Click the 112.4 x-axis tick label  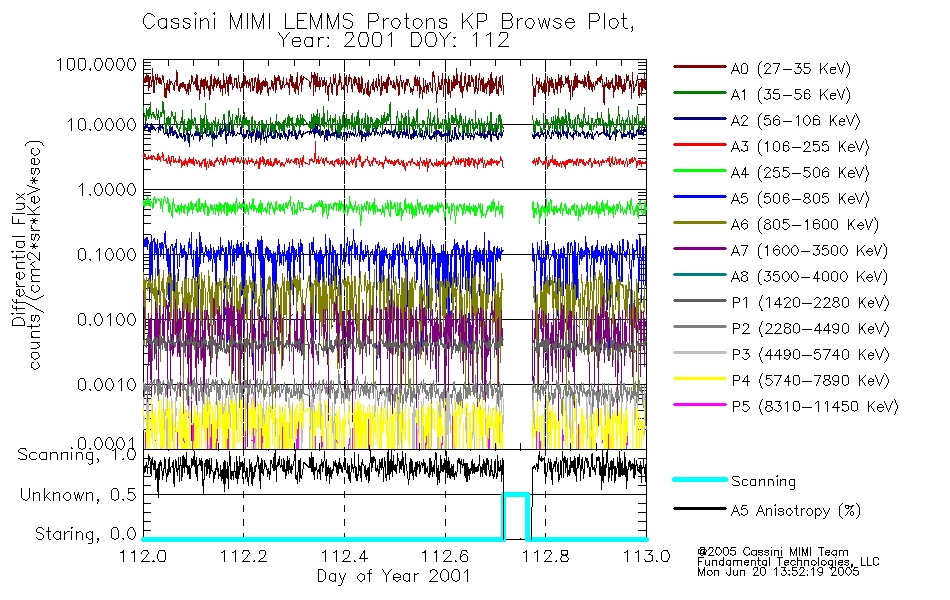tap(345, 556)
